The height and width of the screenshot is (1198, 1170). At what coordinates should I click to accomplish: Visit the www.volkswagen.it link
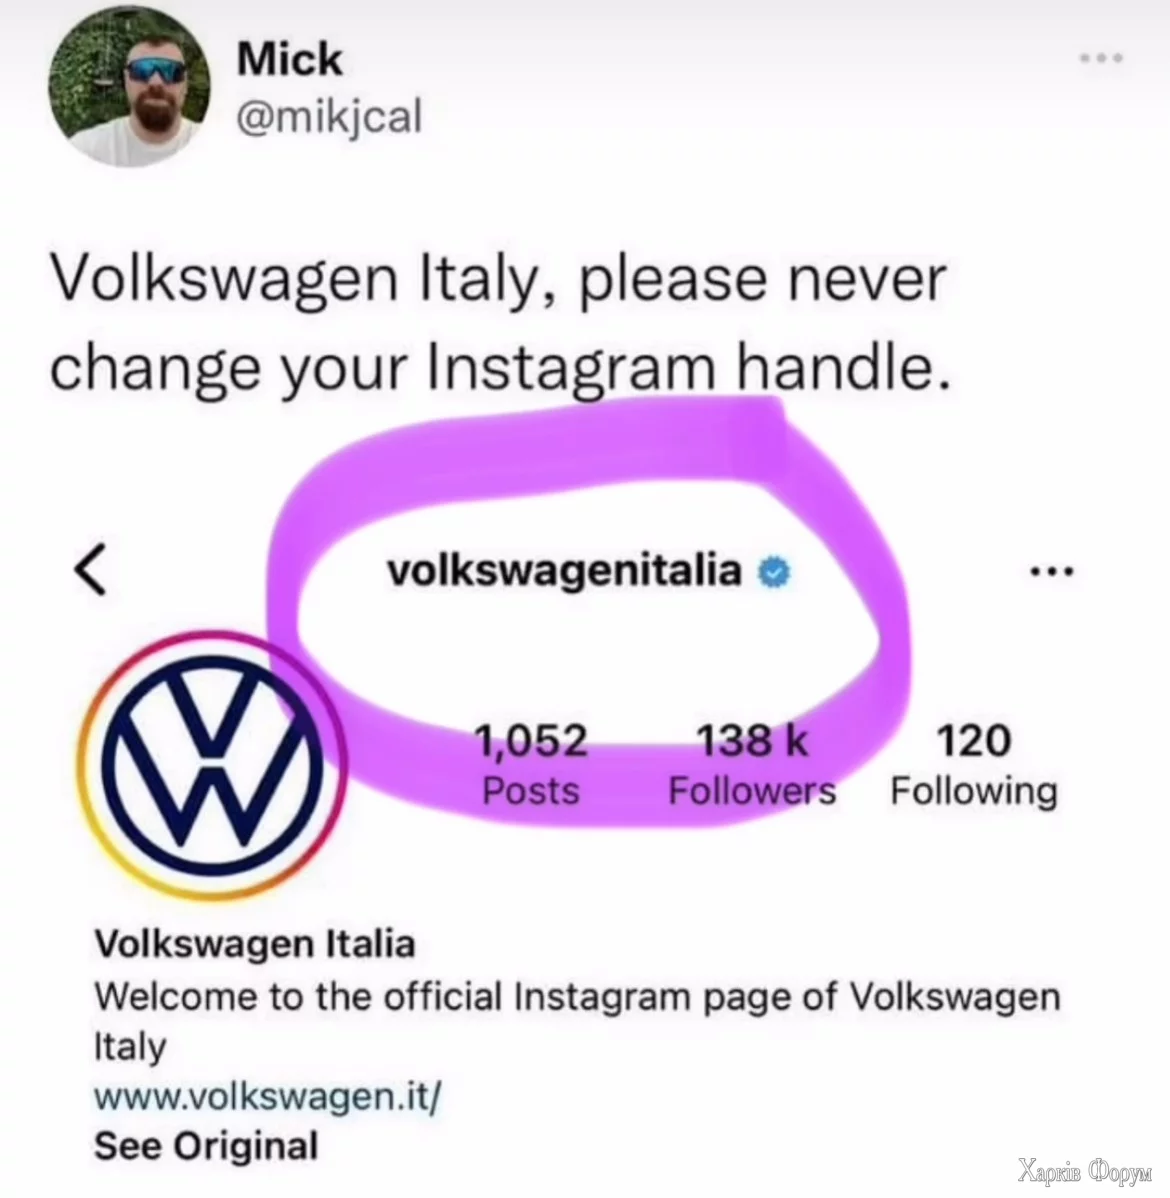[267, 1097]
